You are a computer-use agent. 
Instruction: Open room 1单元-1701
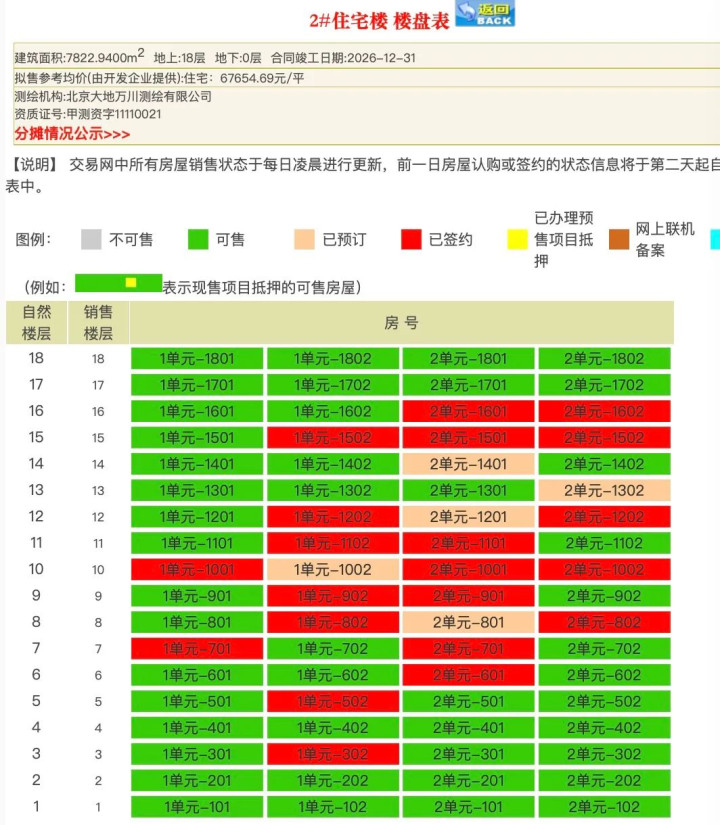(197, 385)
